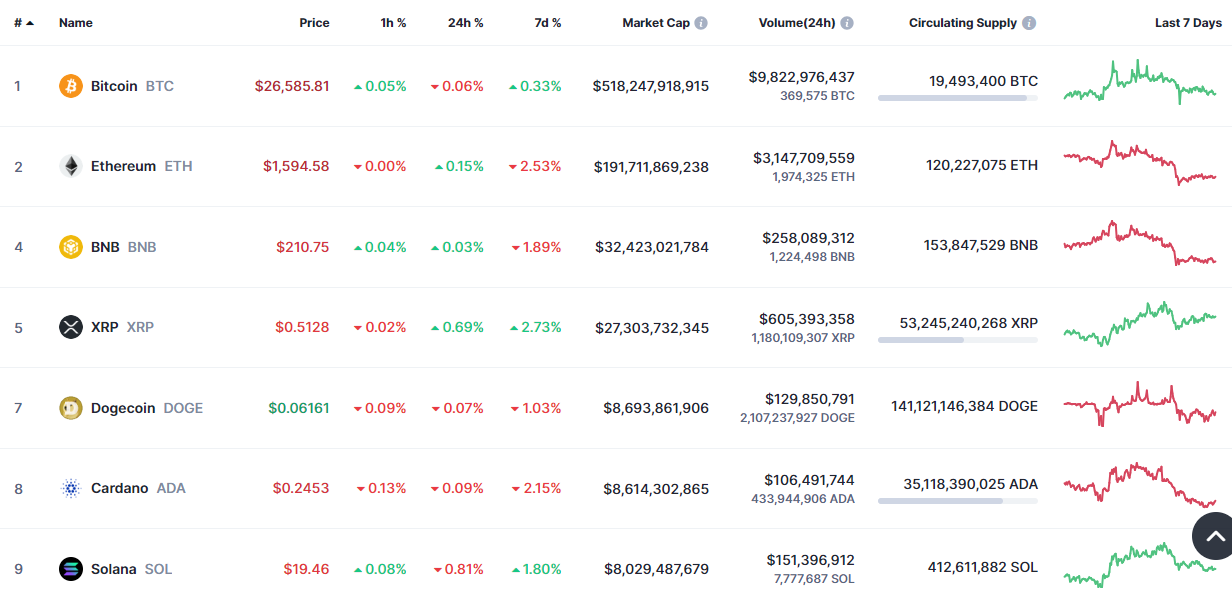Viewport: 1232px width, 592px height.
Task: Click Cardano price $0.2453
Action: [301, 488]
